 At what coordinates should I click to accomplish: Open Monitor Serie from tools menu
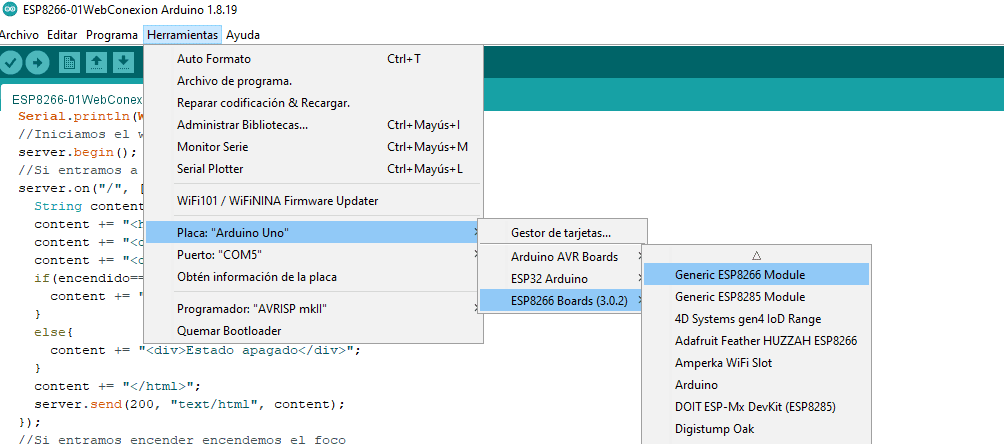point(313,147)
